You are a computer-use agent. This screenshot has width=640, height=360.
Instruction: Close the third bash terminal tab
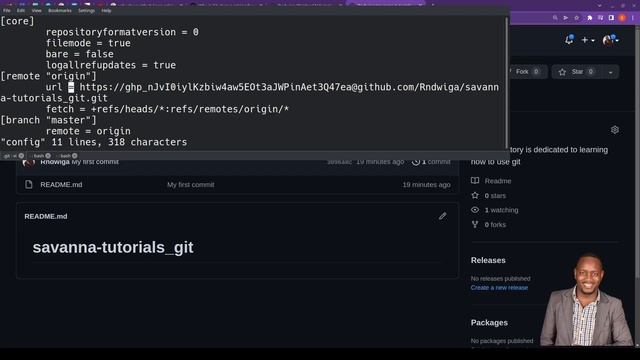75,156
